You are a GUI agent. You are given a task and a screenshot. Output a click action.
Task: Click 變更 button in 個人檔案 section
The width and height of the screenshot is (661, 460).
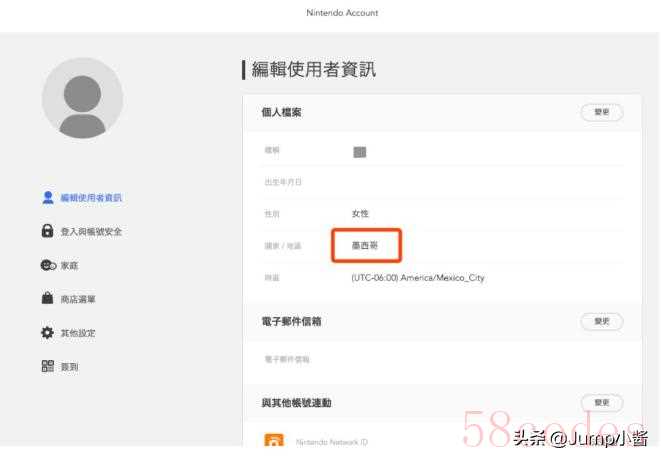(602, 112)
